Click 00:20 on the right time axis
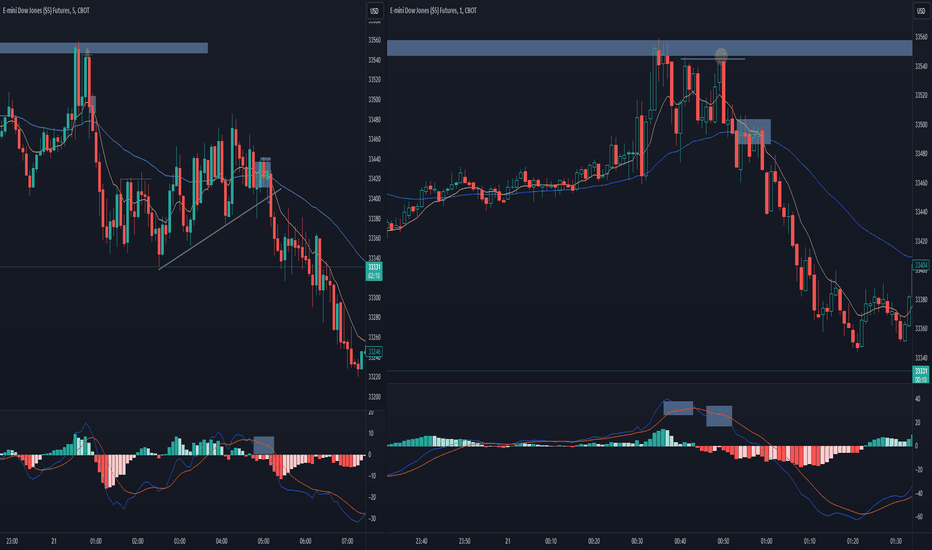This screenshot has width=932, height=550. pos(594,541)
